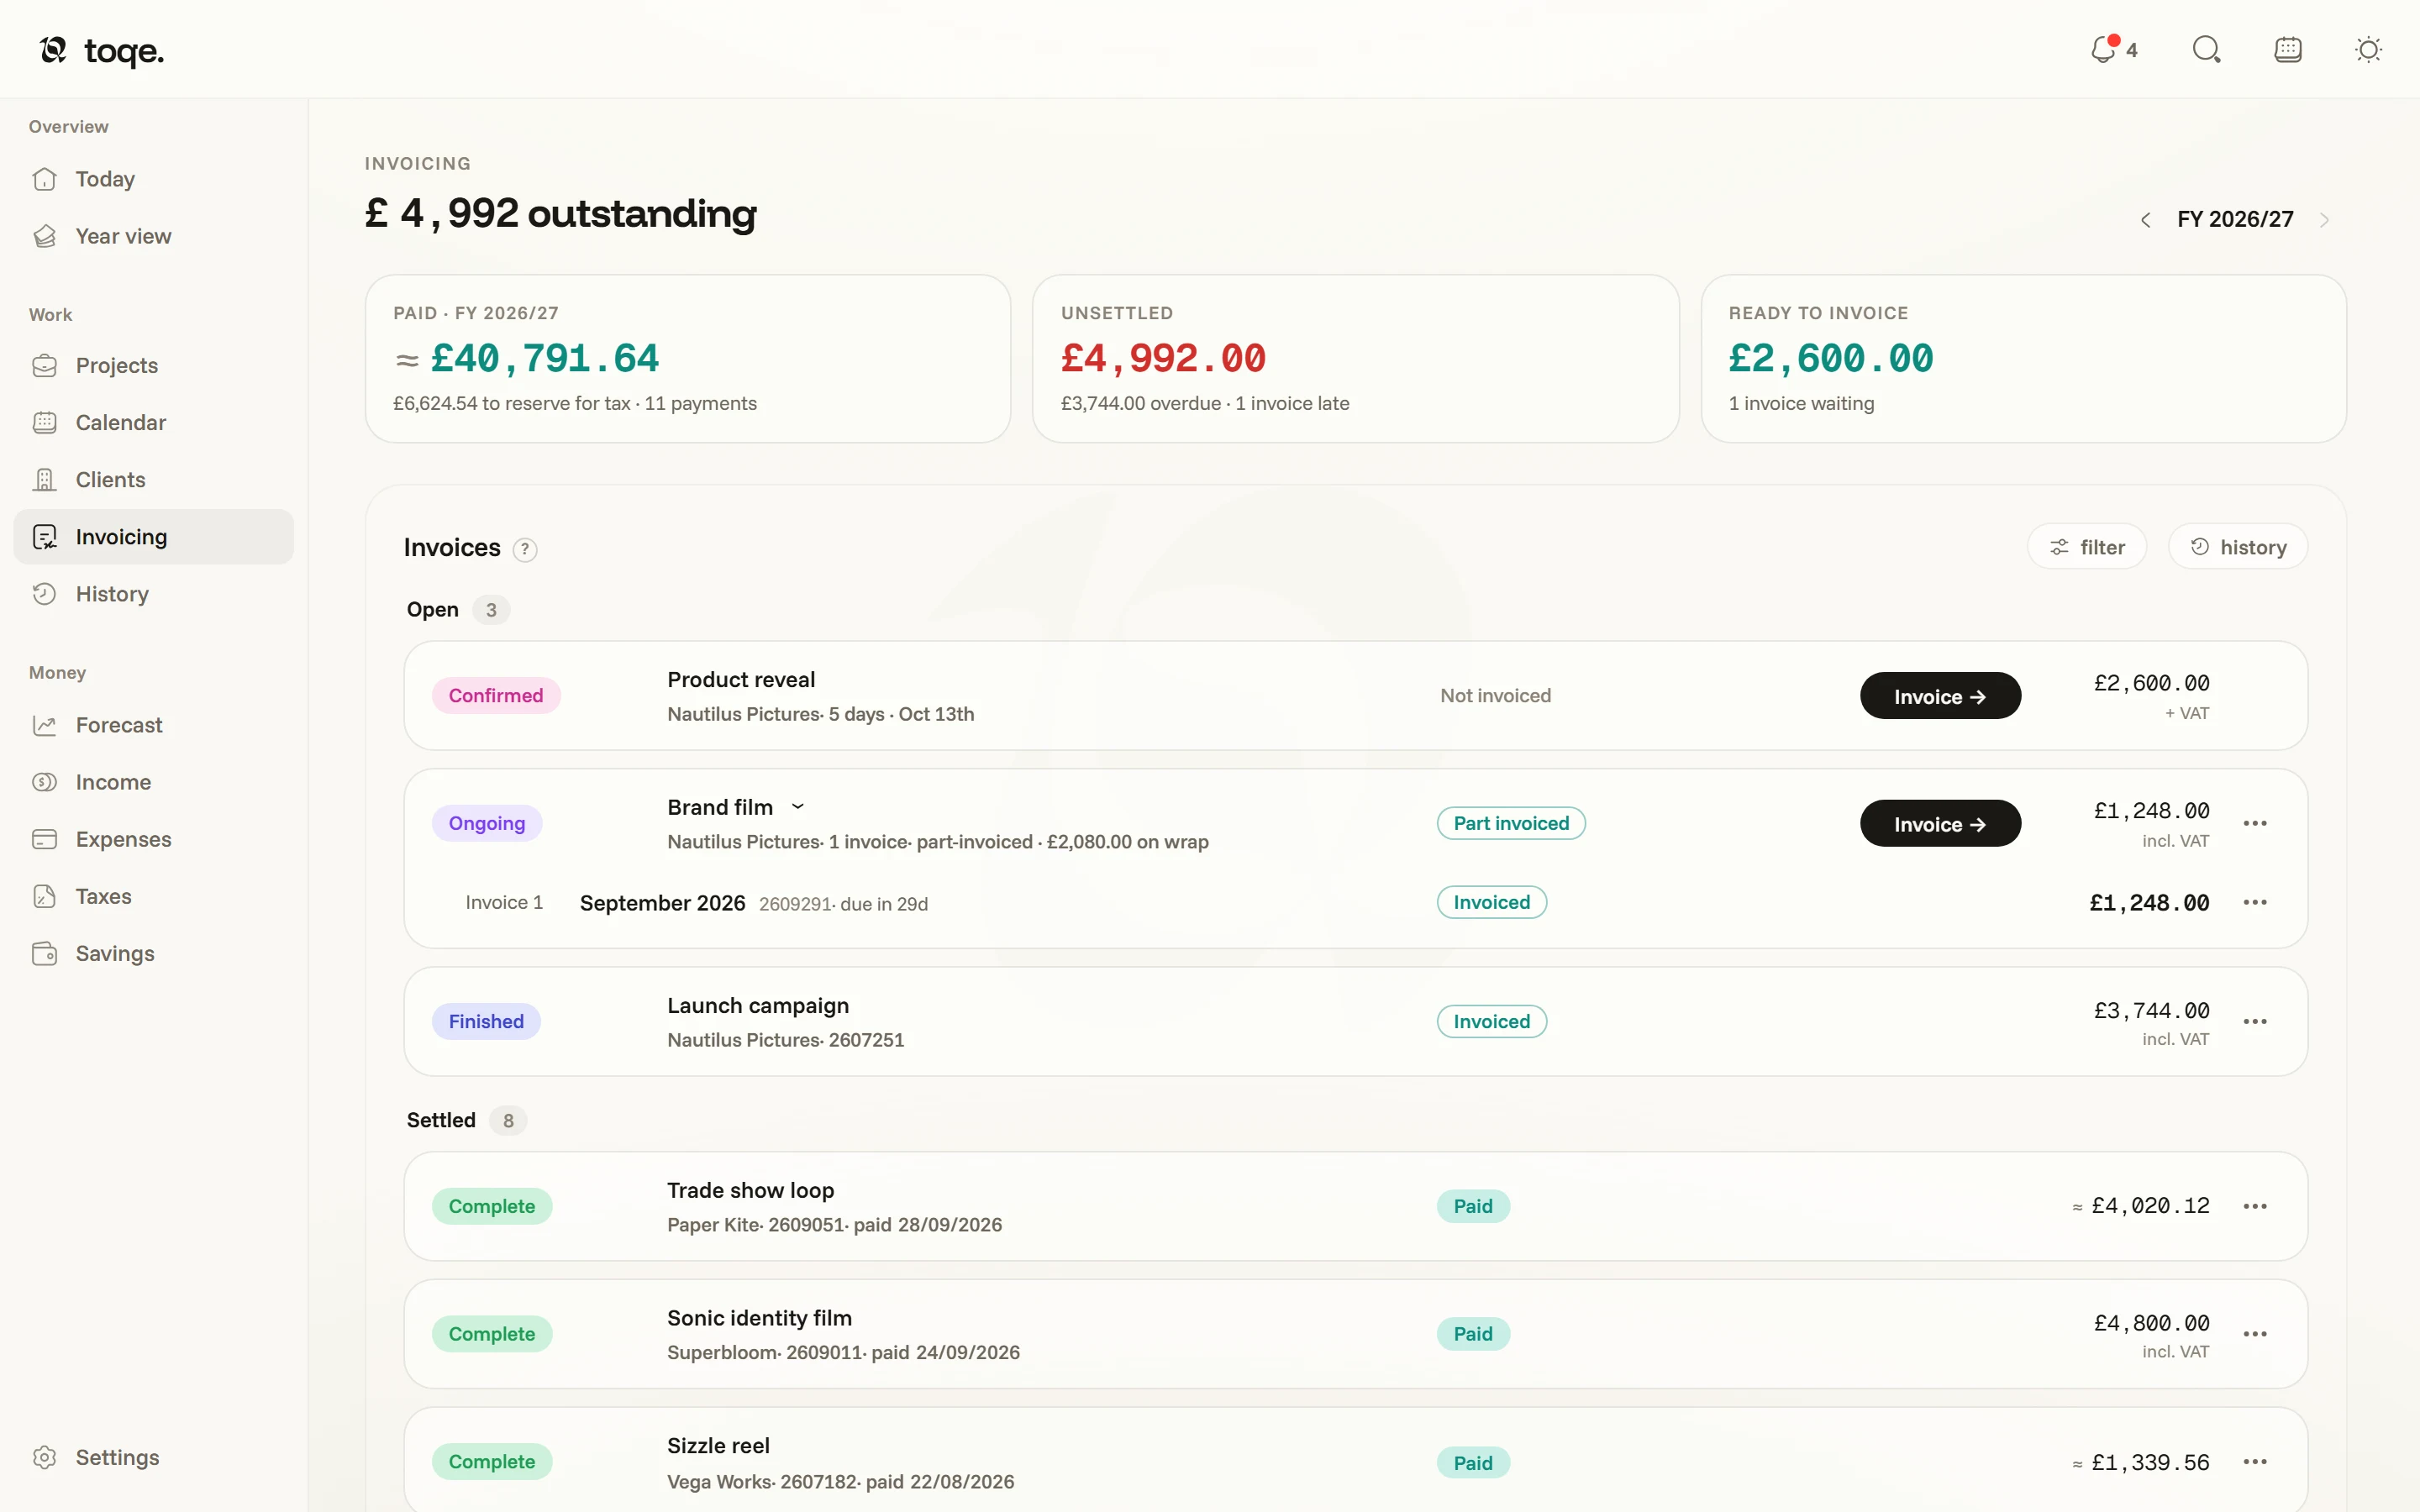Open more options for Sizzle reel
Viewport: 2420px width, 1512px height.
tap(2255, 1462)
